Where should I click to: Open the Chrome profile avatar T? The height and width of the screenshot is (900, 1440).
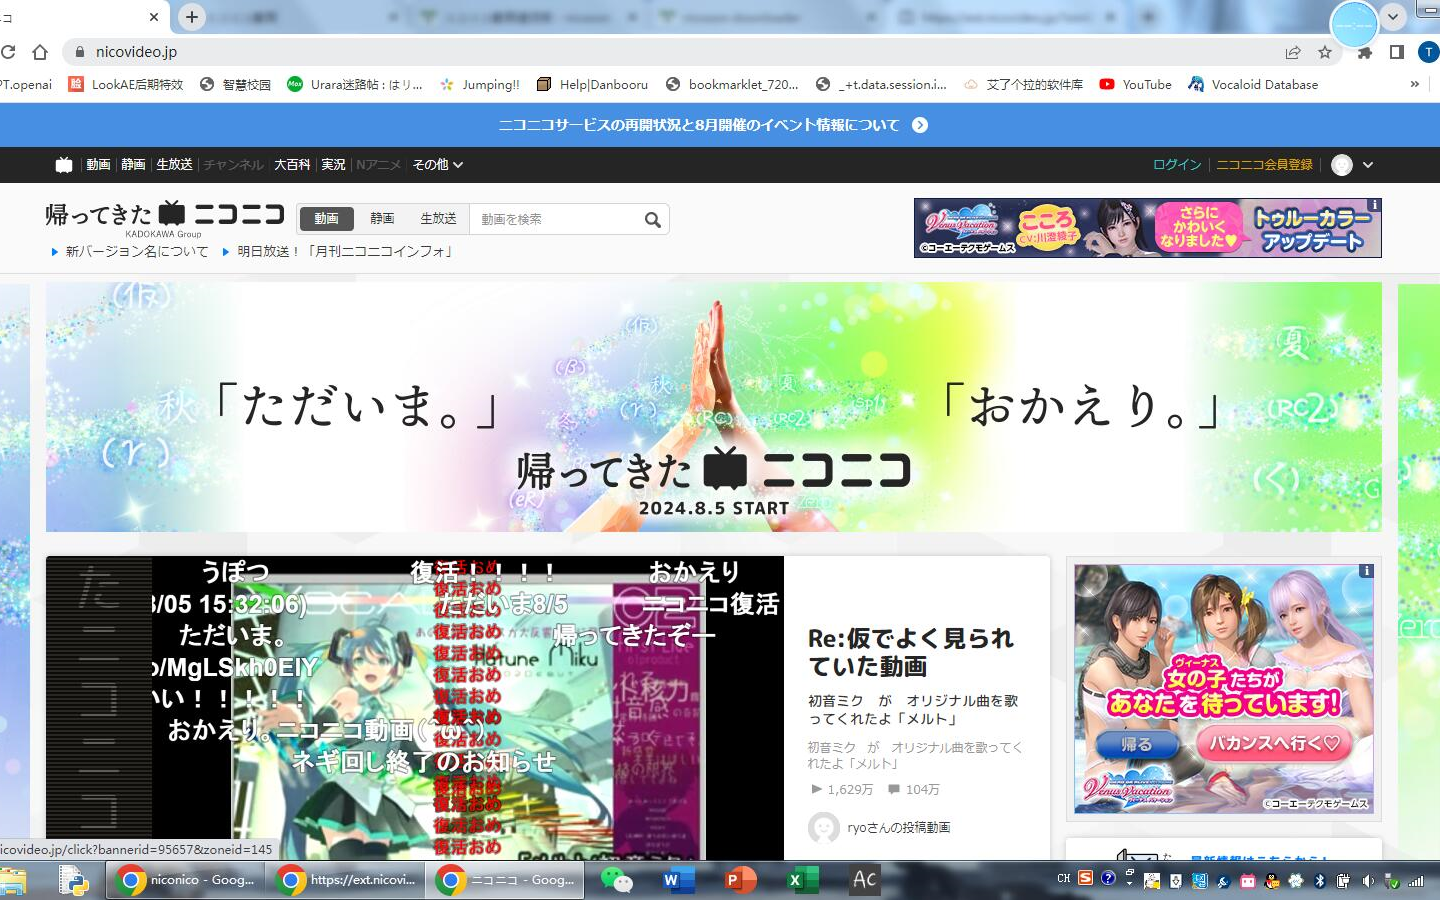tap(1428, 52)
